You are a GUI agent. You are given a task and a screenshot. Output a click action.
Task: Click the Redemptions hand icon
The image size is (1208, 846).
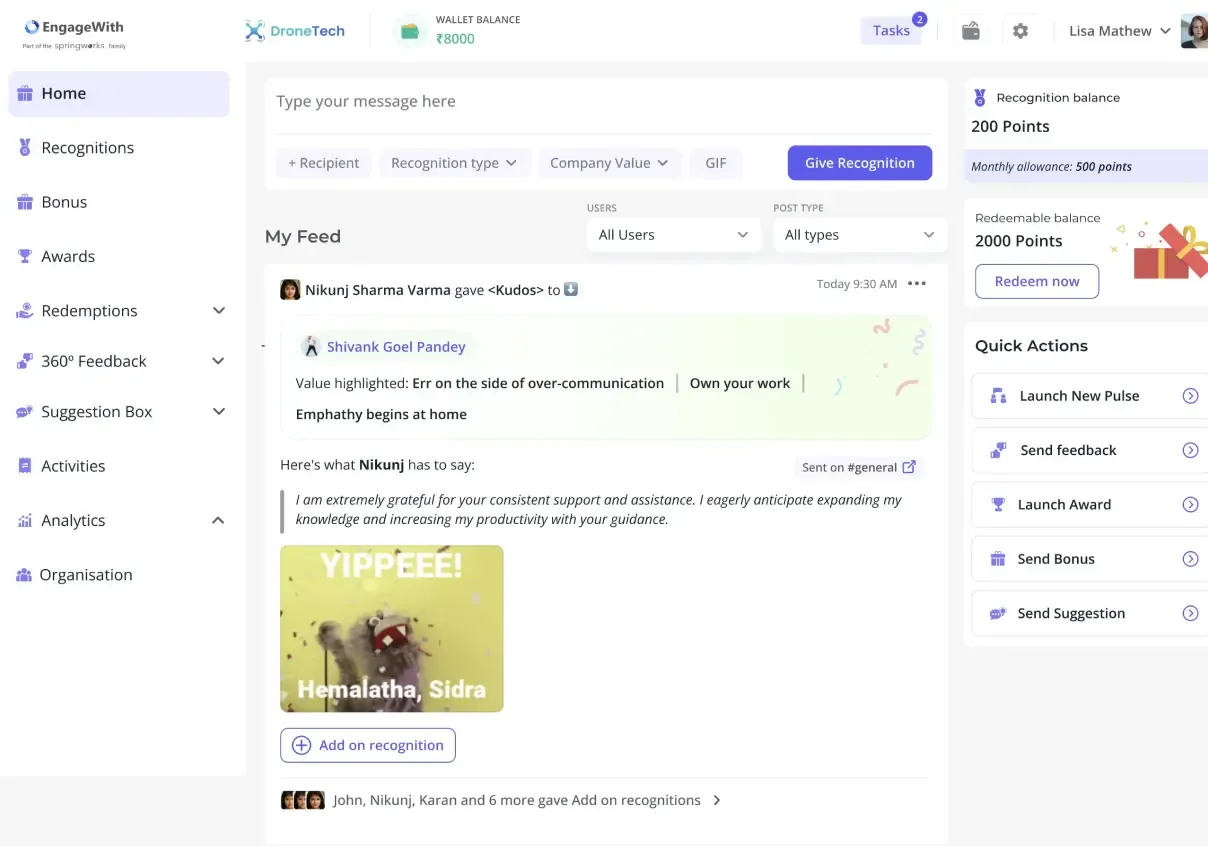pos(25,311)
